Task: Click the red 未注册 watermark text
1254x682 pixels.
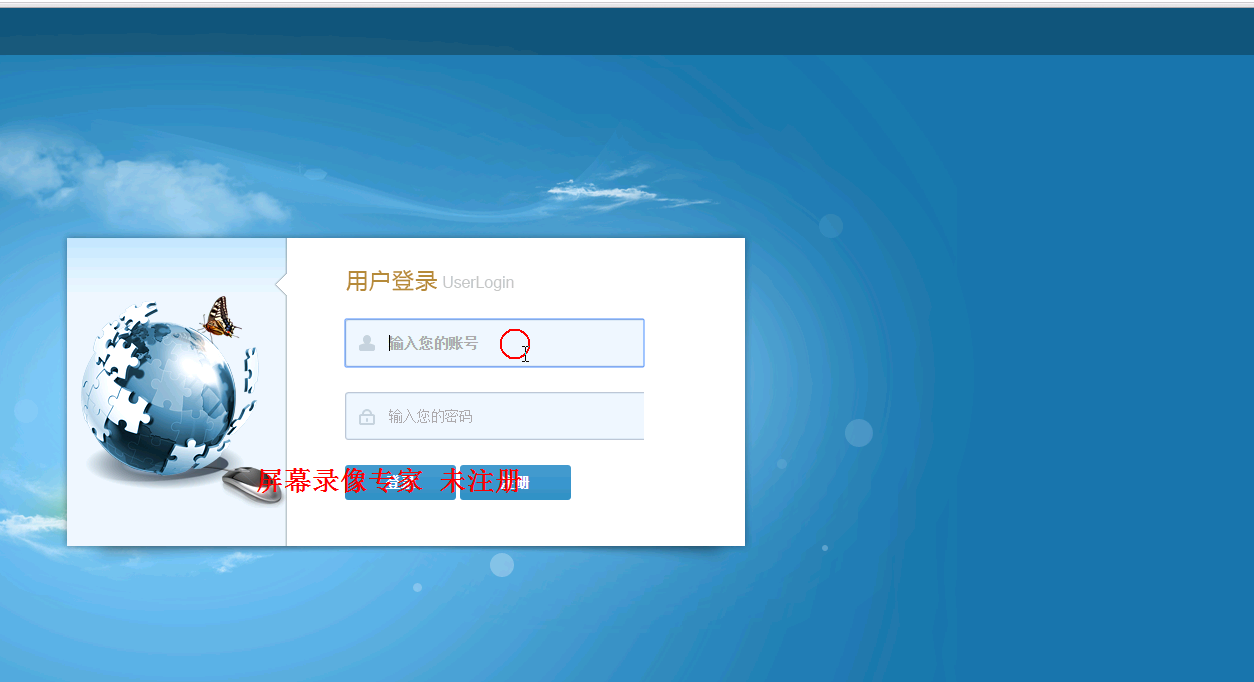Action: point(480,481)
